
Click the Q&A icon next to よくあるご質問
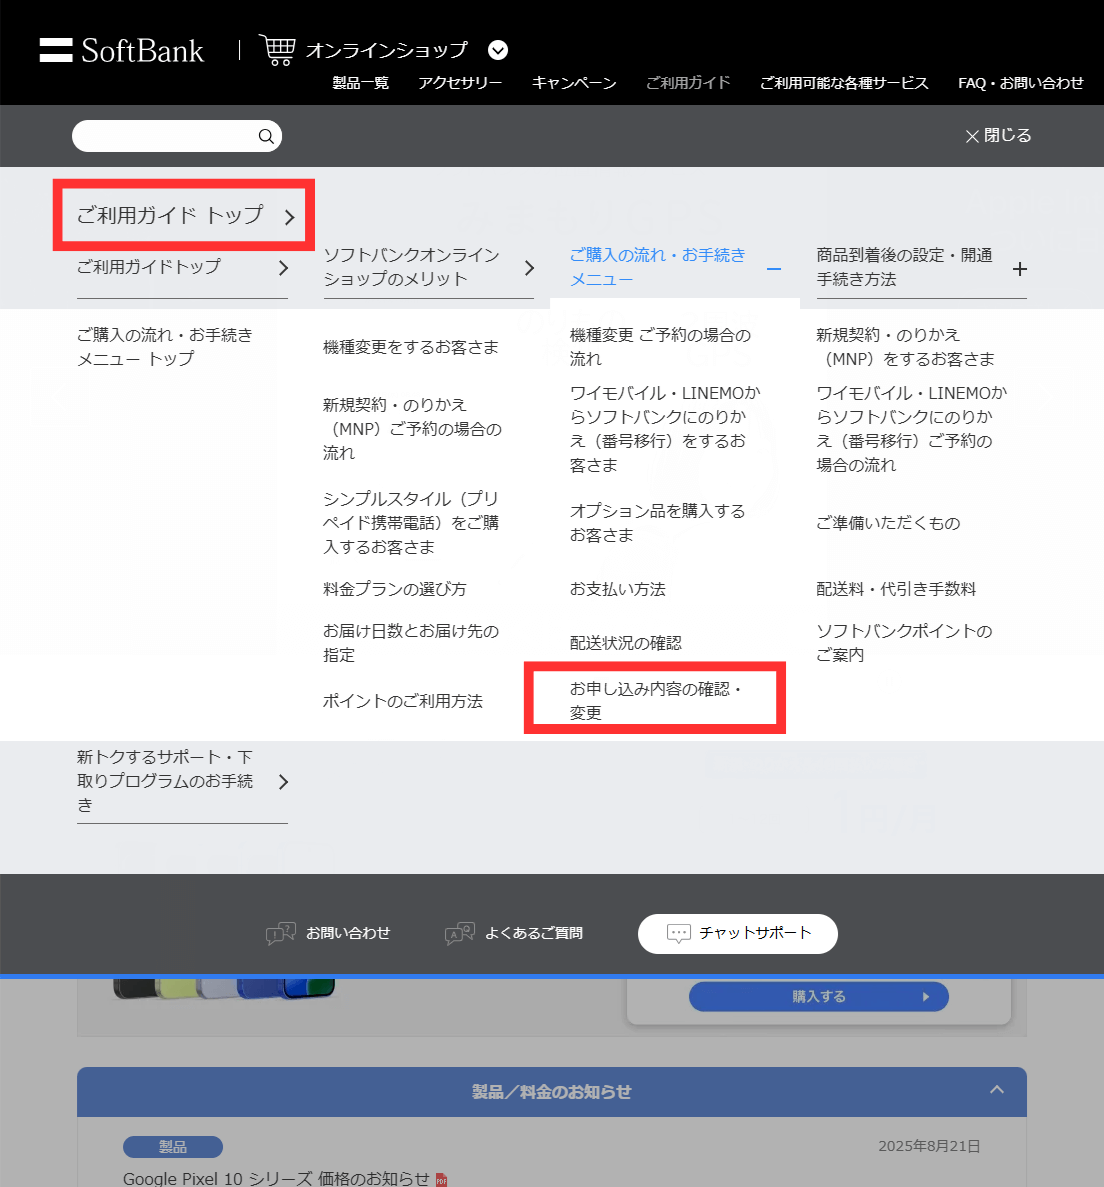459,932
